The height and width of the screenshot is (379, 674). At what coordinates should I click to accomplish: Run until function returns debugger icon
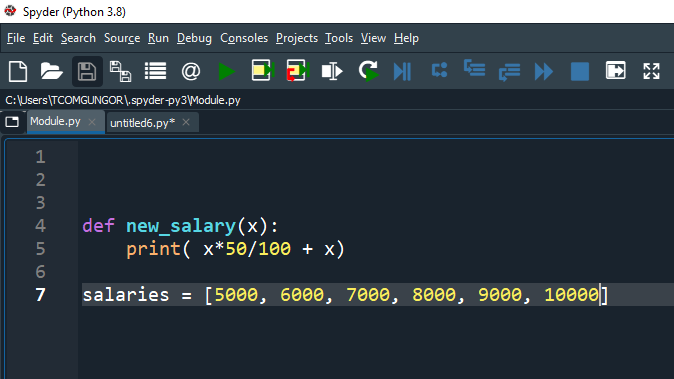(x=509, y=71)
